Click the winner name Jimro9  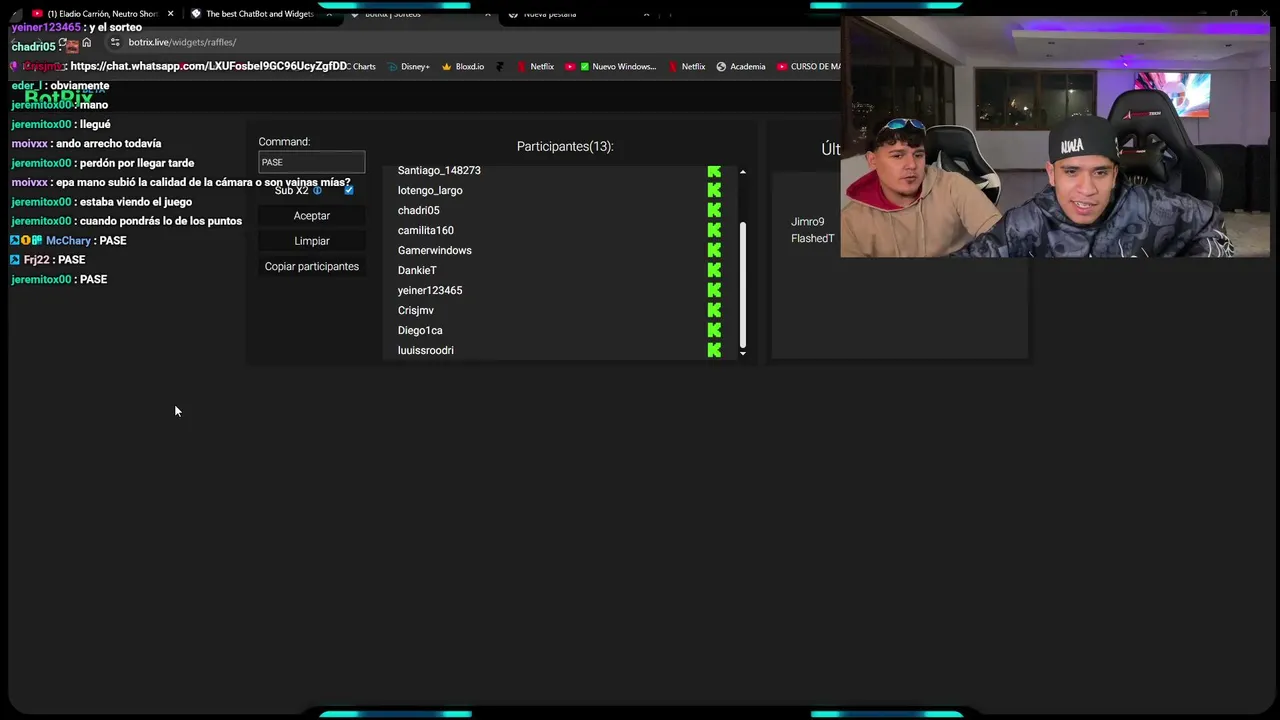coord(808,222)
